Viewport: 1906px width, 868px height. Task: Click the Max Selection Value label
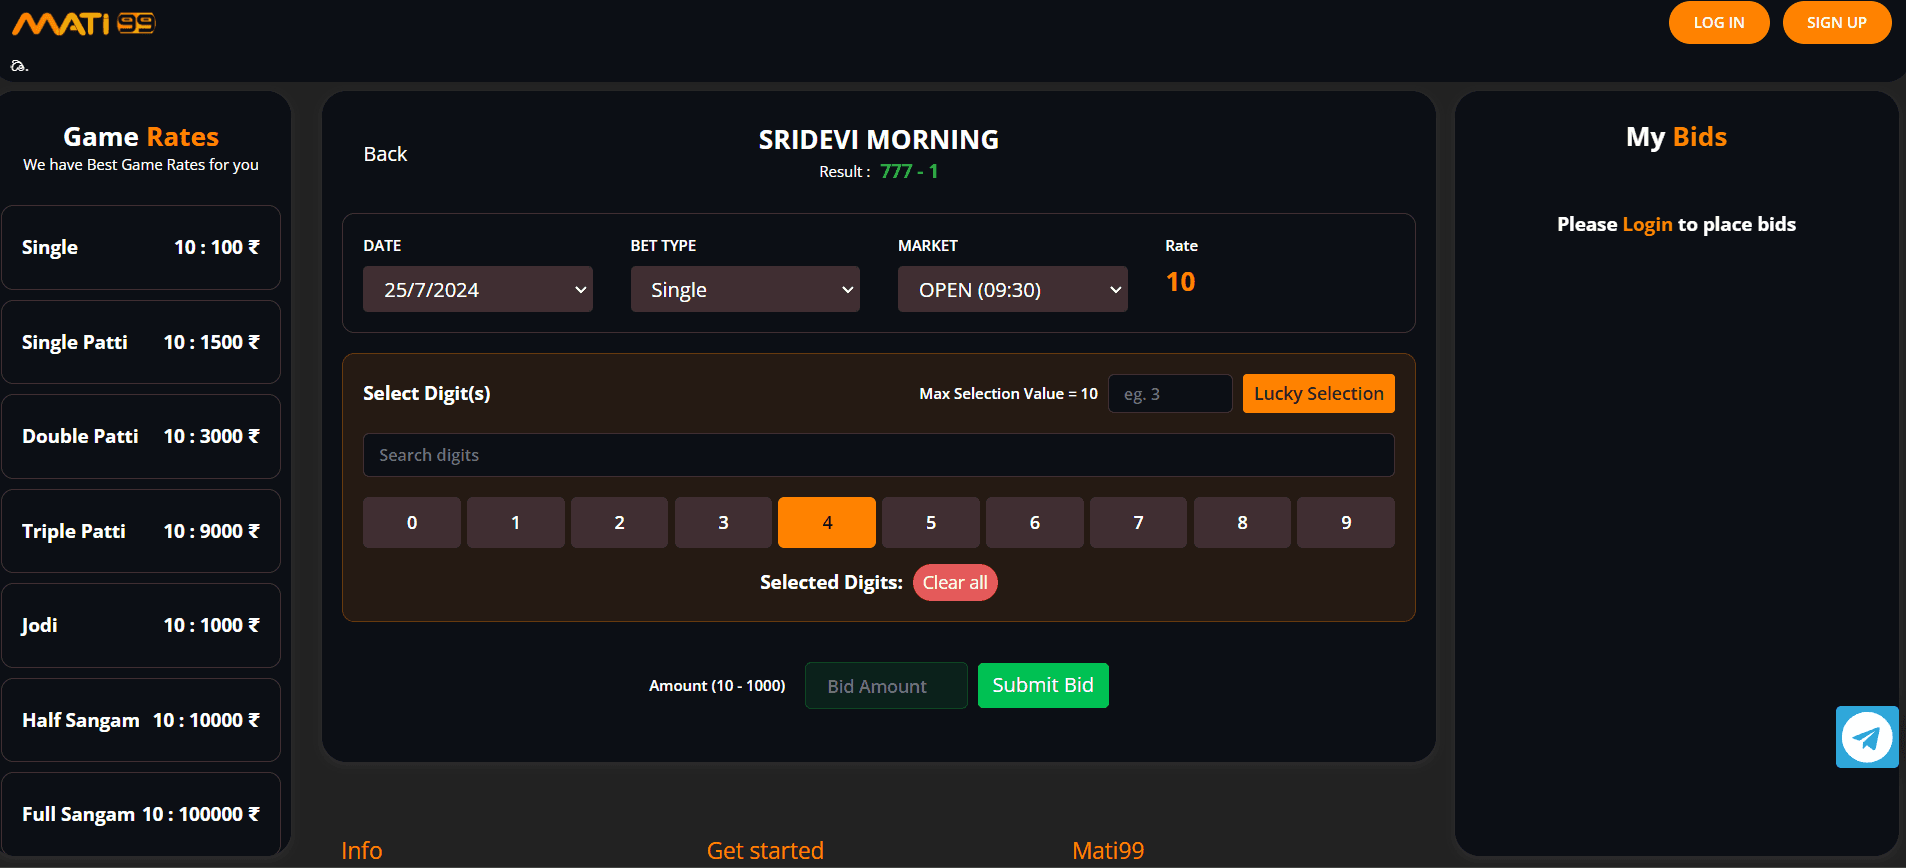point(1008,394)
